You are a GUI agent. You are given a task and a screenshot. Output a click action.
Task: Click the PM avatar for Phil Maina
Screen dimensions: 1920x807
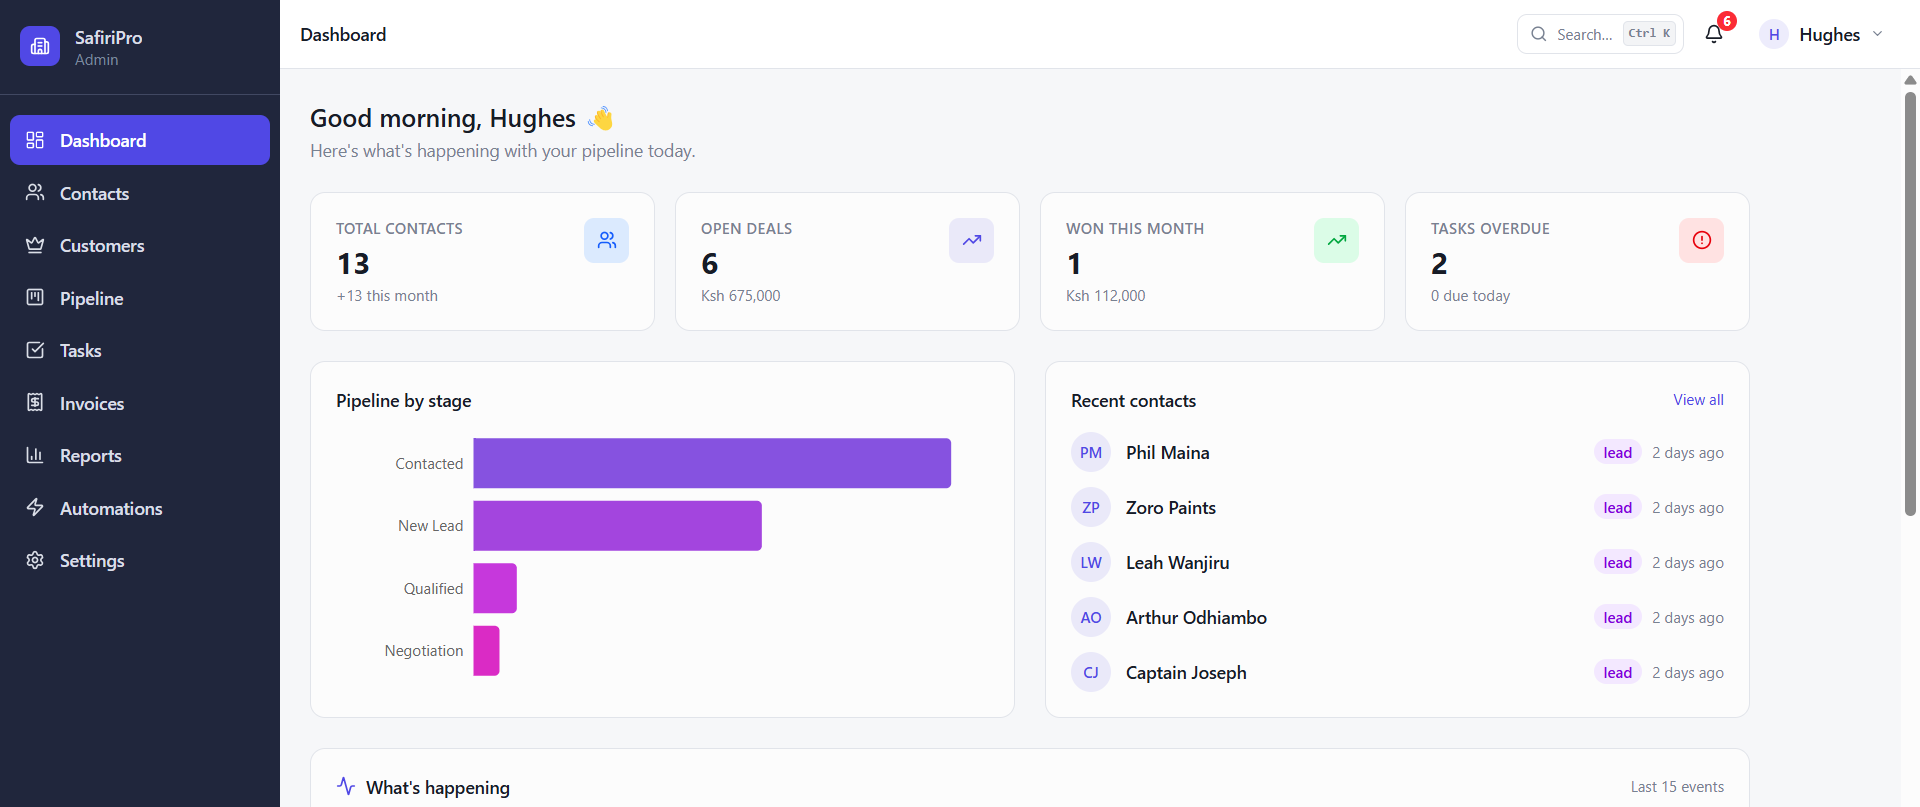click(x=1091, y=453)
